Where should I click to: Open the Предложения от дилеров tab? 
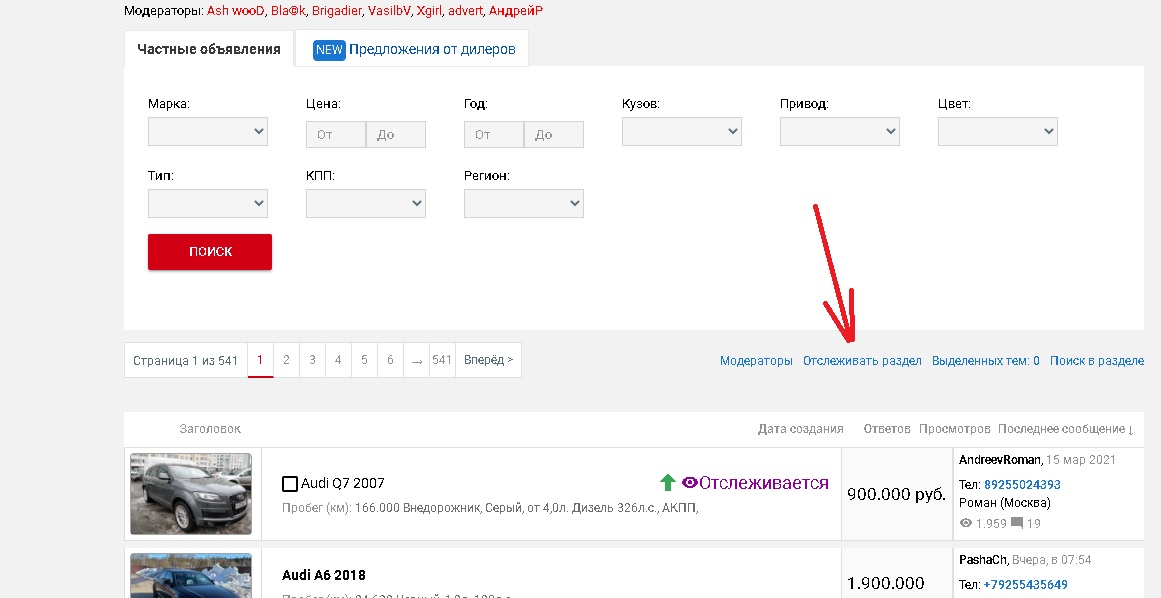click(x=412, y=49)
